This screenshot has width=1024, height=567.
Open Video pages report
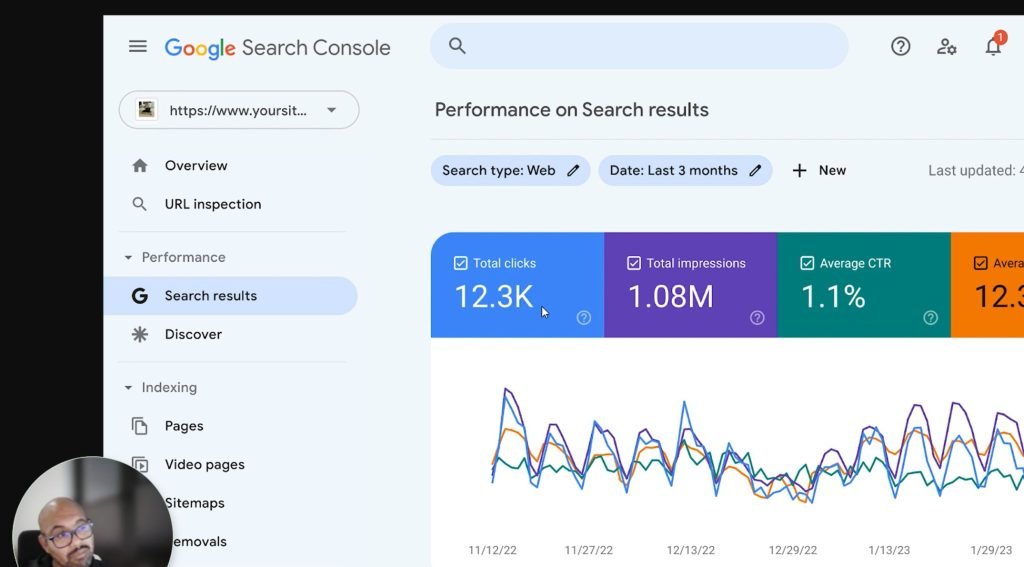tap(204, 464)
